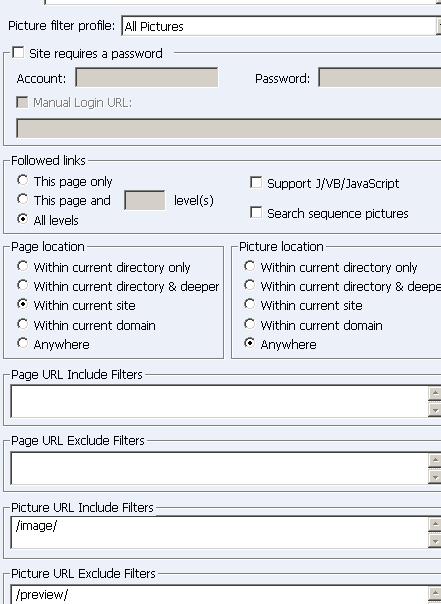Select This page only radio button
Screen dimensions: 441x604
(22, 180)
